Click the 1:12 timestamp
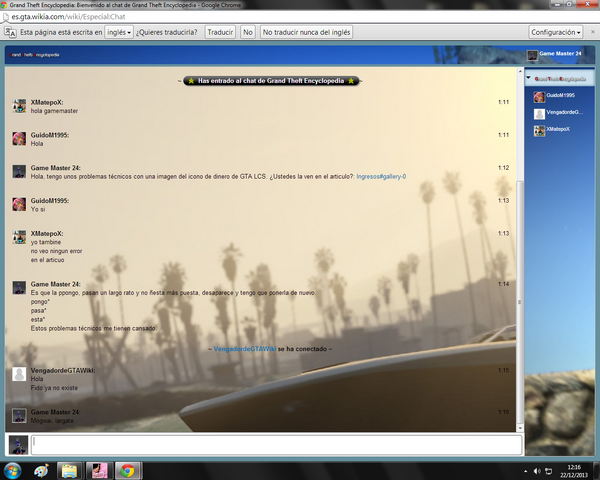 504,168
